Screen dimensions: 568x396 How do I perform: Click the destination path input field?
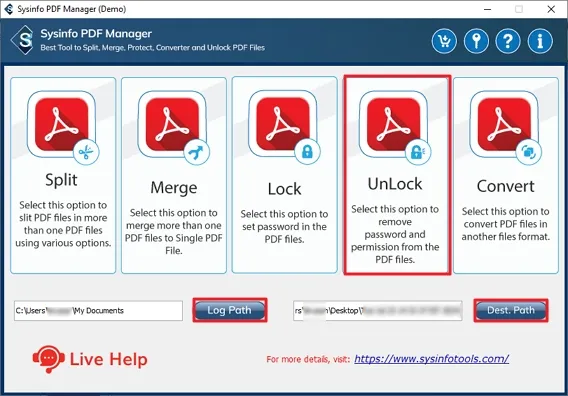click(377, 310)
